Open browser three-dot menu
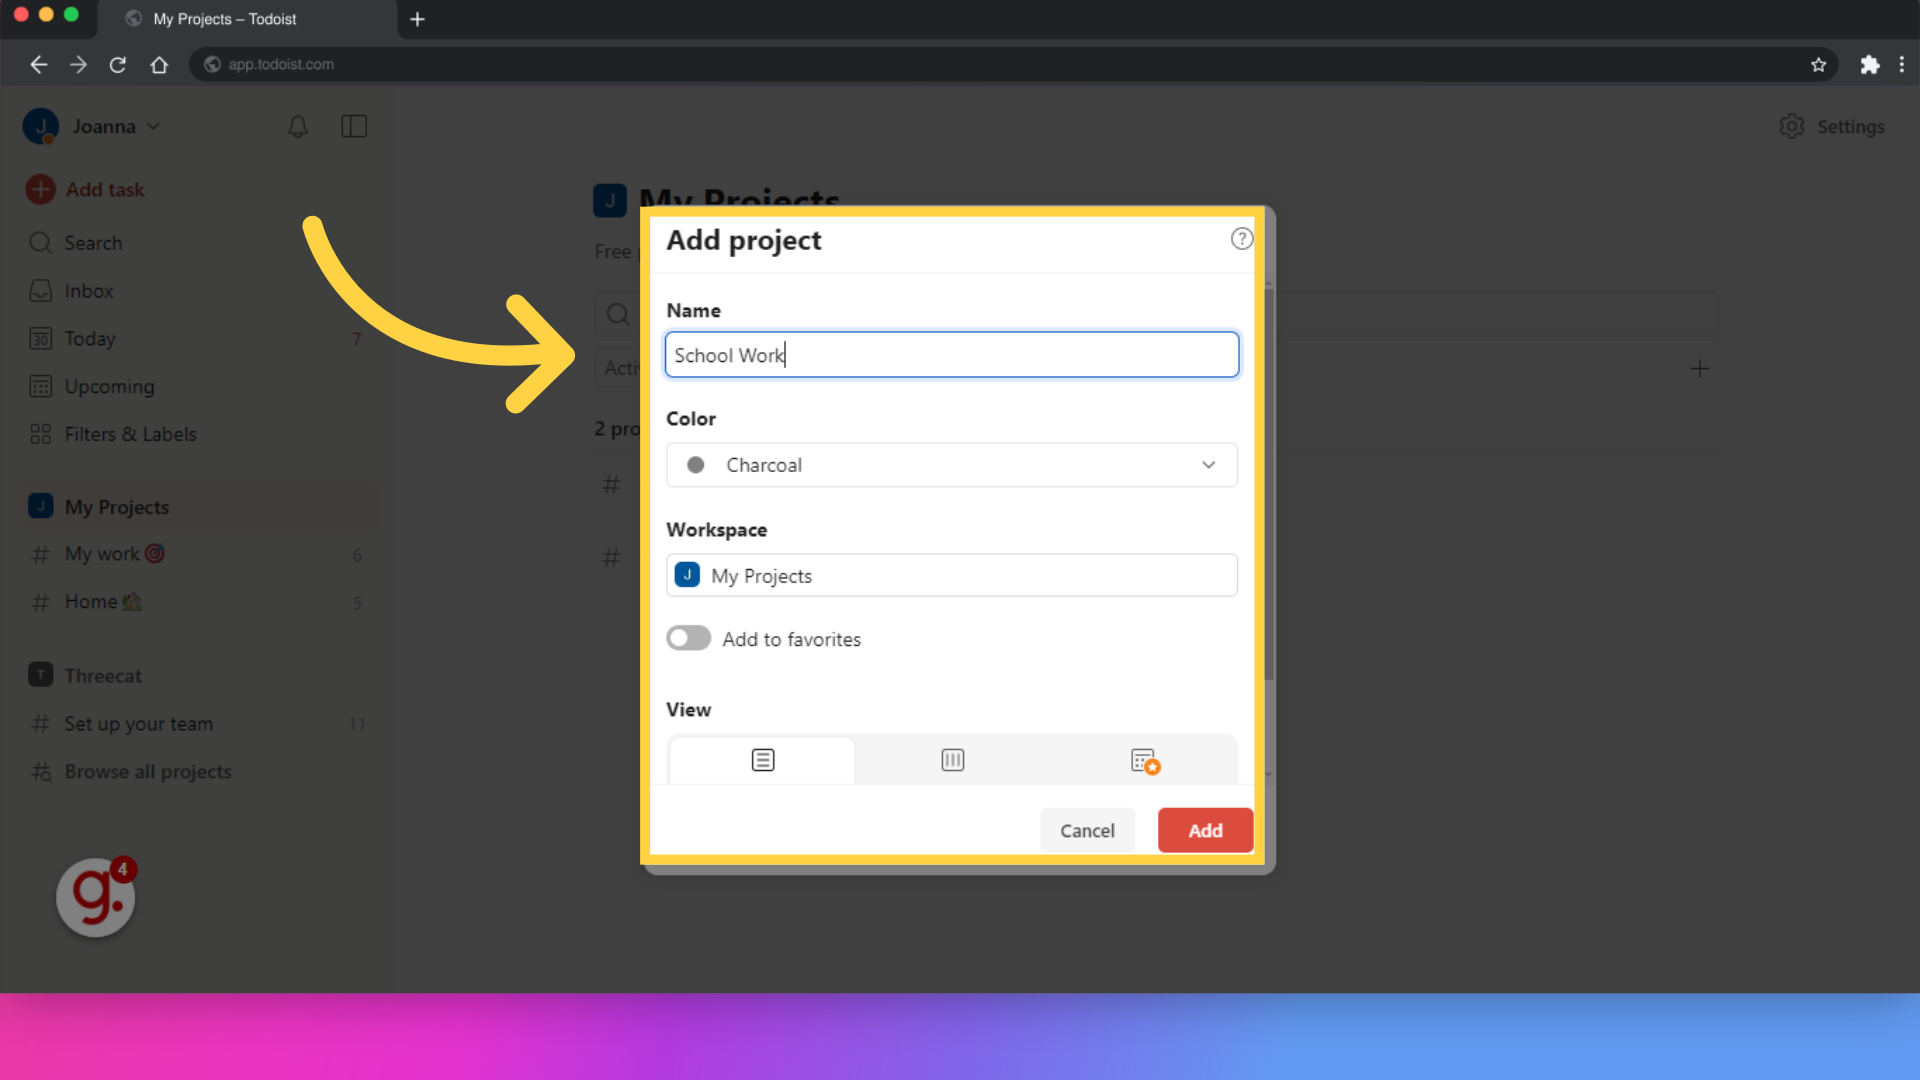 [1901, 64]
